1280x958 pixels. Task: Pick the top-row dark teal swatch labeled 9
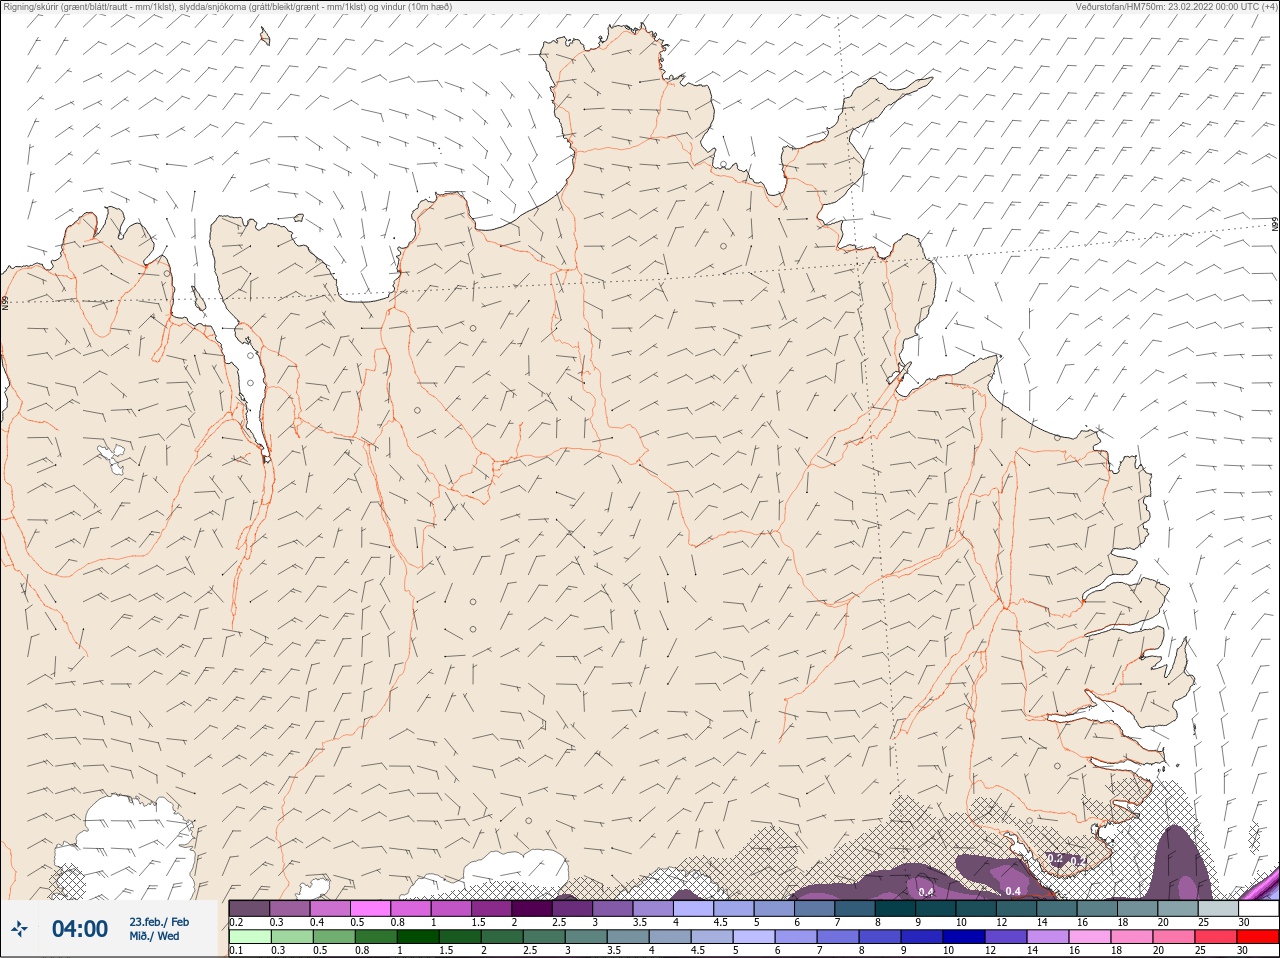click(935, 908)
